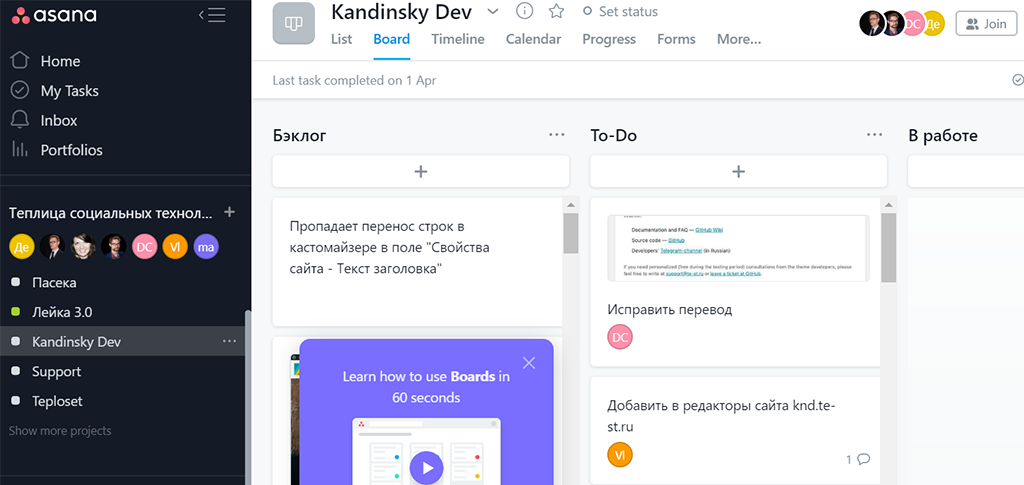Open Home from the sidebar
This screenshot has width=1024, height=485.
[x=60, y=61]
